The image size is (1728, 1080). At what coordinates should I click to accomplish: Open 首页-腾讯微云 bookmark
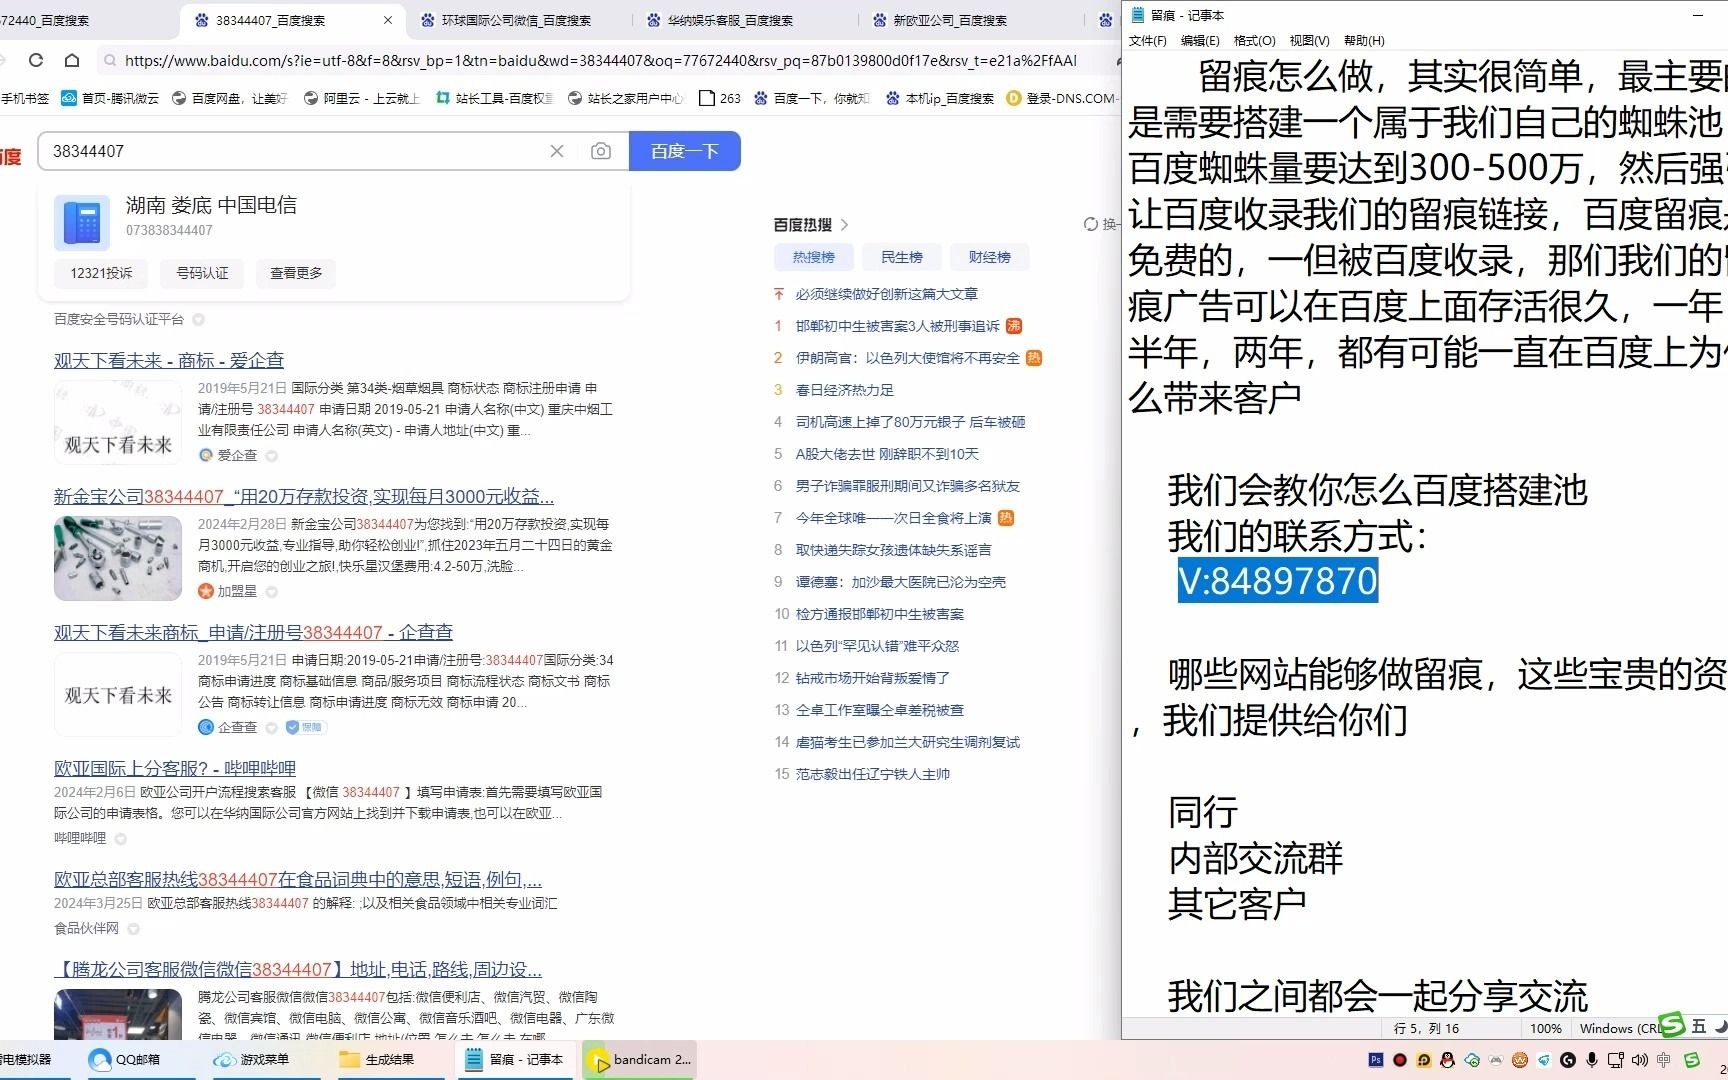(110, 98)
